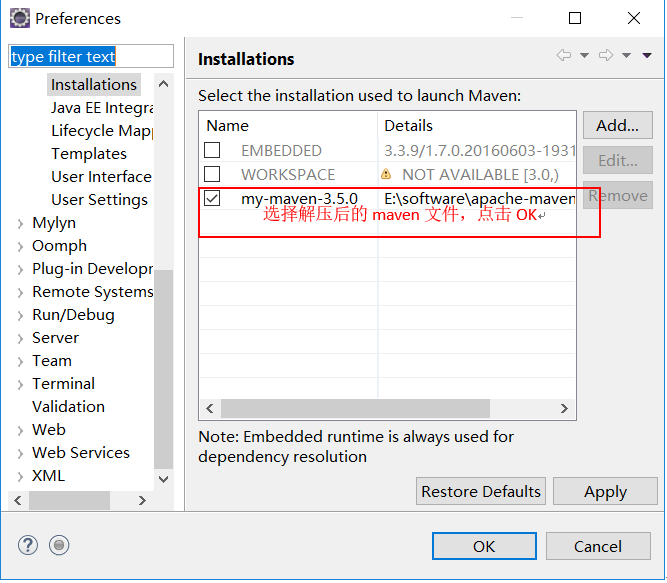Click the Apply button
The image size is (667, 583).
click(605, 492)
